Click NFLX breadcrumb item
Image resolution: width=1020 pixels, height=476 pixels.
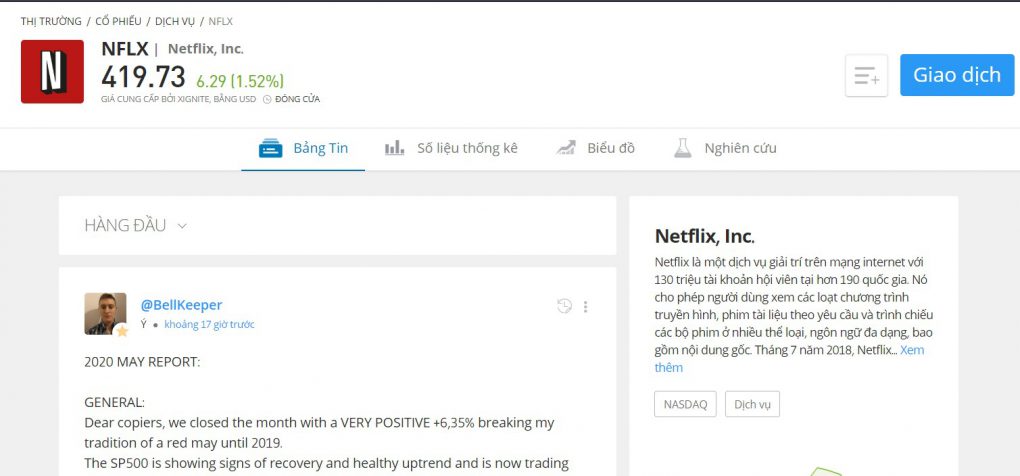tap(221, 21)
